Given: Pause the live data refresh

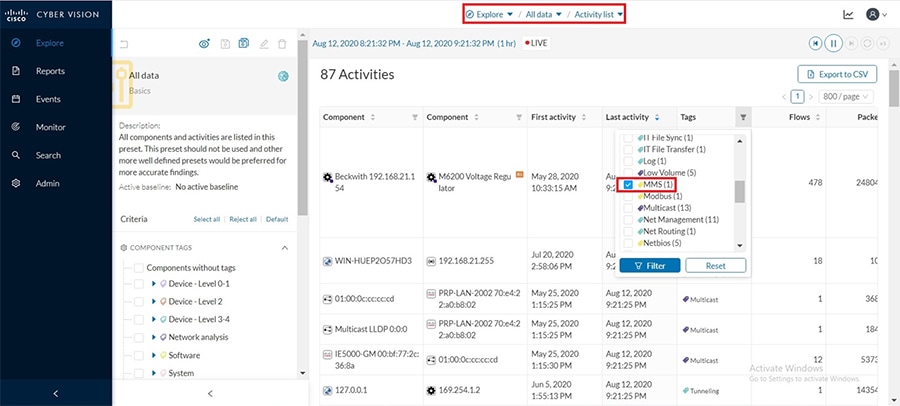Looking at the screenshot, I should click(x=833, y=43).
